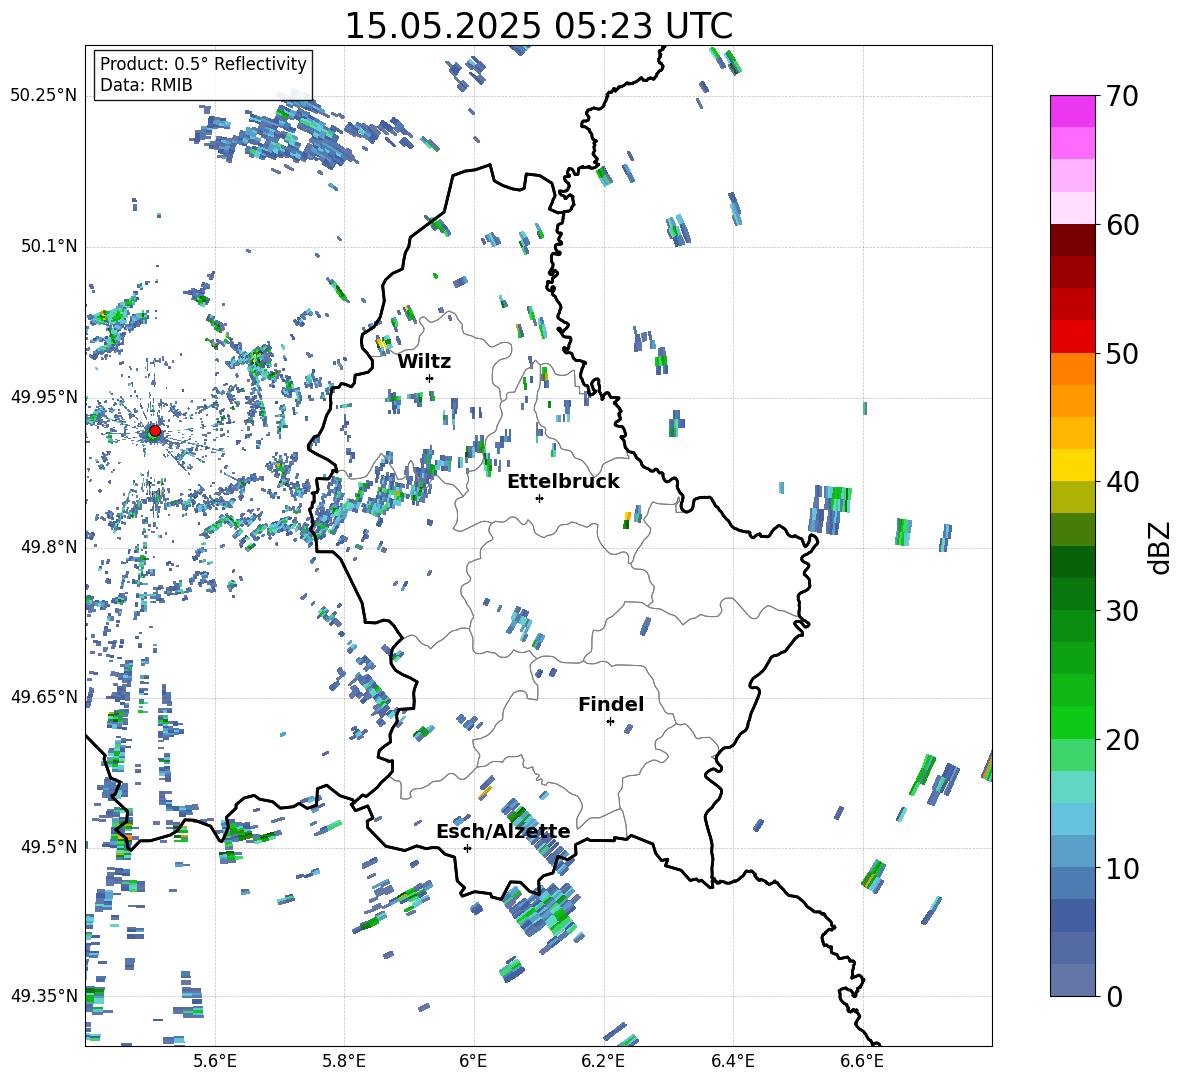Click the 10 value on colorbar

(x=1122, y=868)
